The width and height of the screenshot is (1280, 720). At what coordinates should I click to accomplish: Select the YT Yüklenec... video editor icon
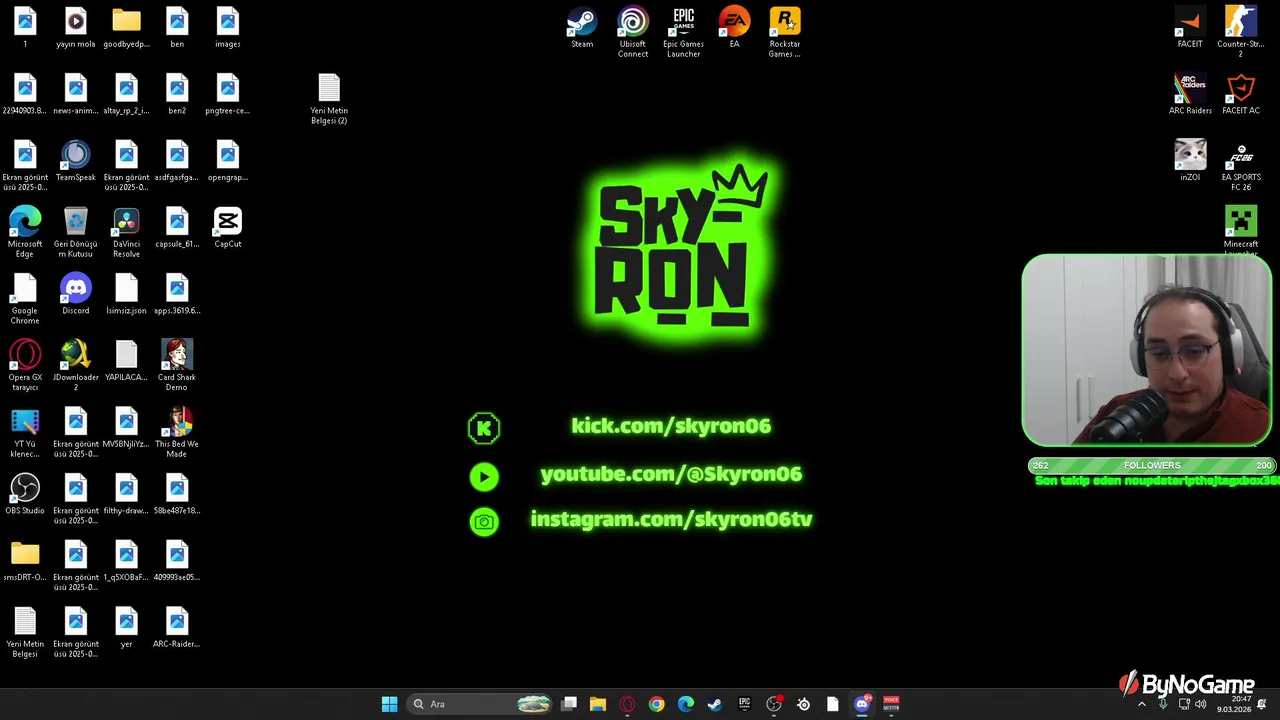tap(25, 433)
